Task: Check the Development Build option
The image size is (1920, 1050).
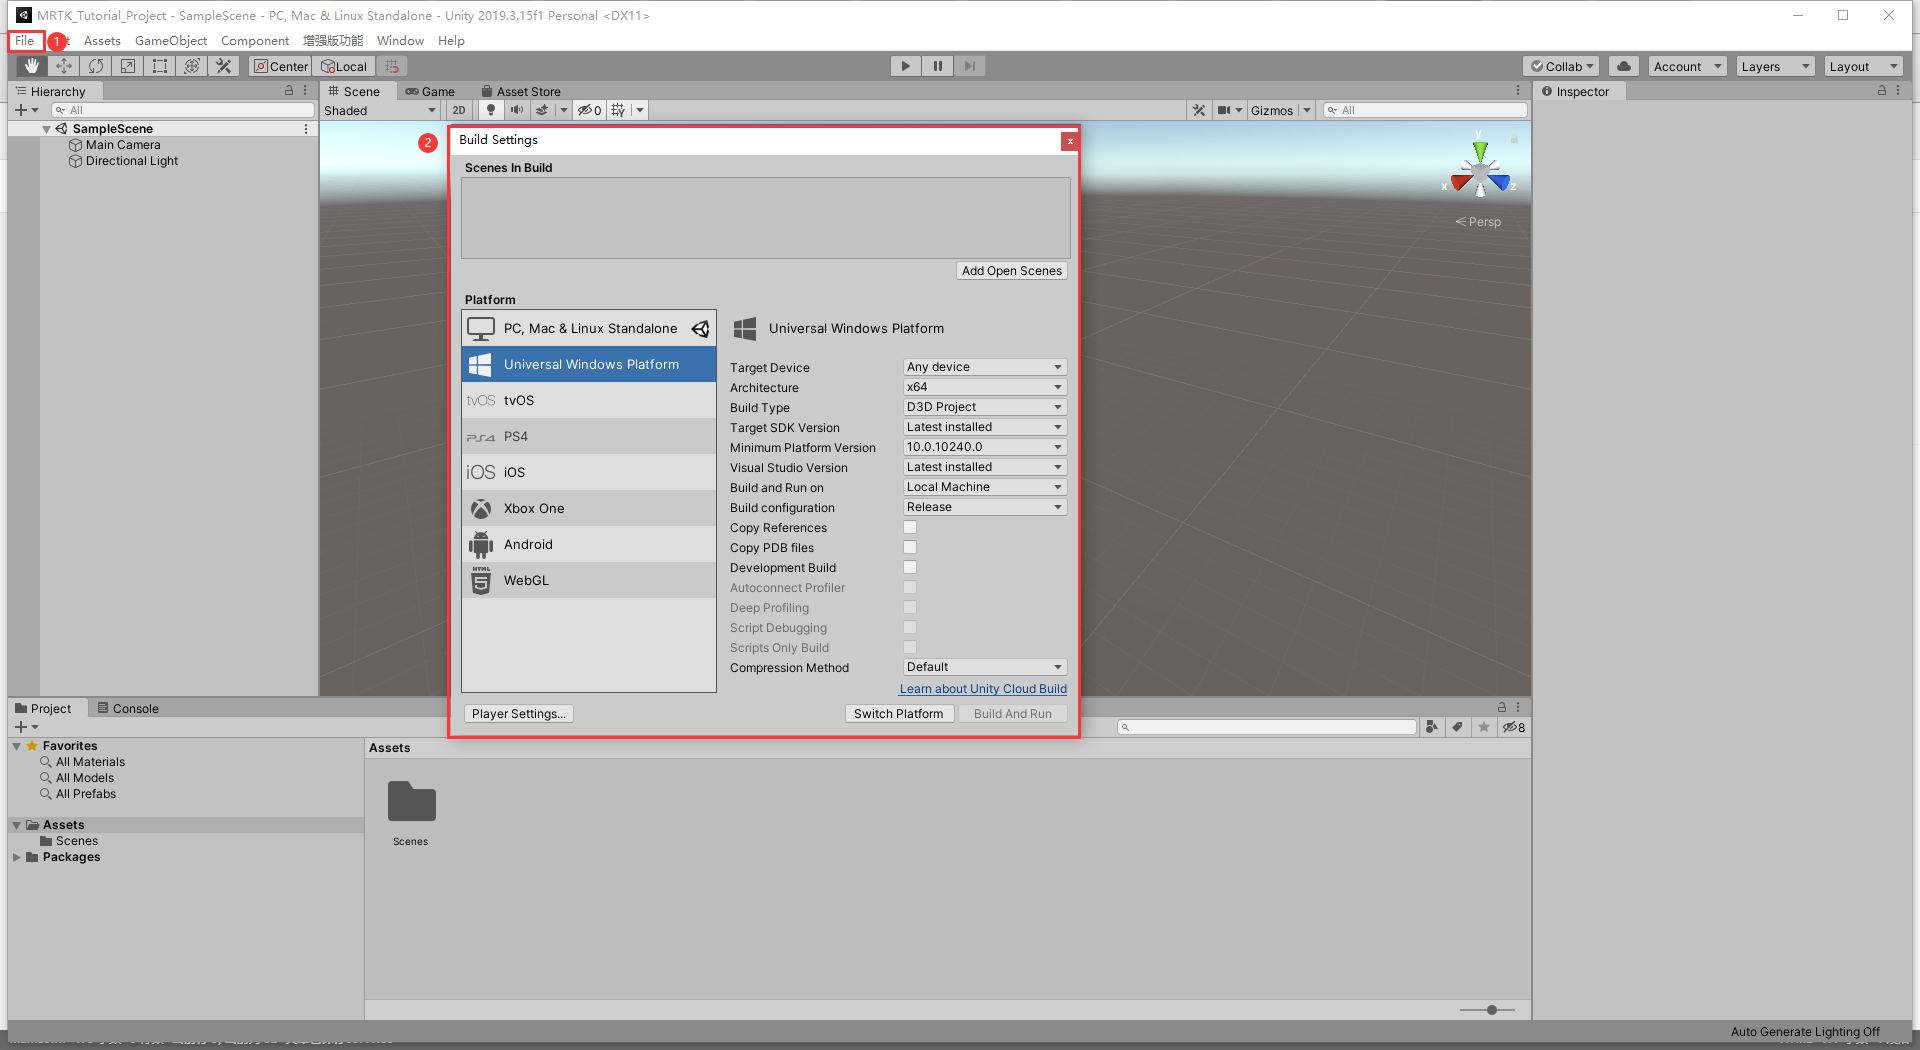Action: [x=910, y=567]
